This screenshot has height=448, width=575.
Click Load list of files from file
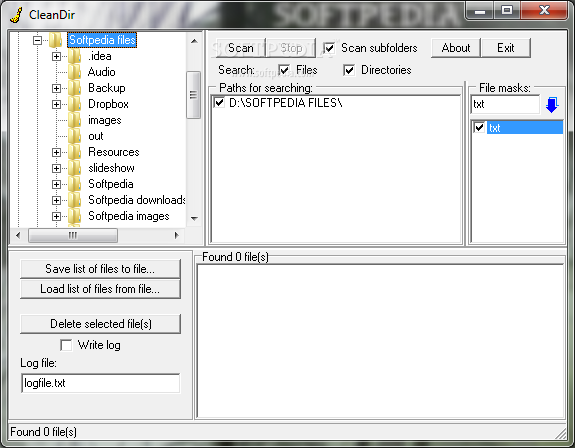pyautogui.click(x=100, y=289)
